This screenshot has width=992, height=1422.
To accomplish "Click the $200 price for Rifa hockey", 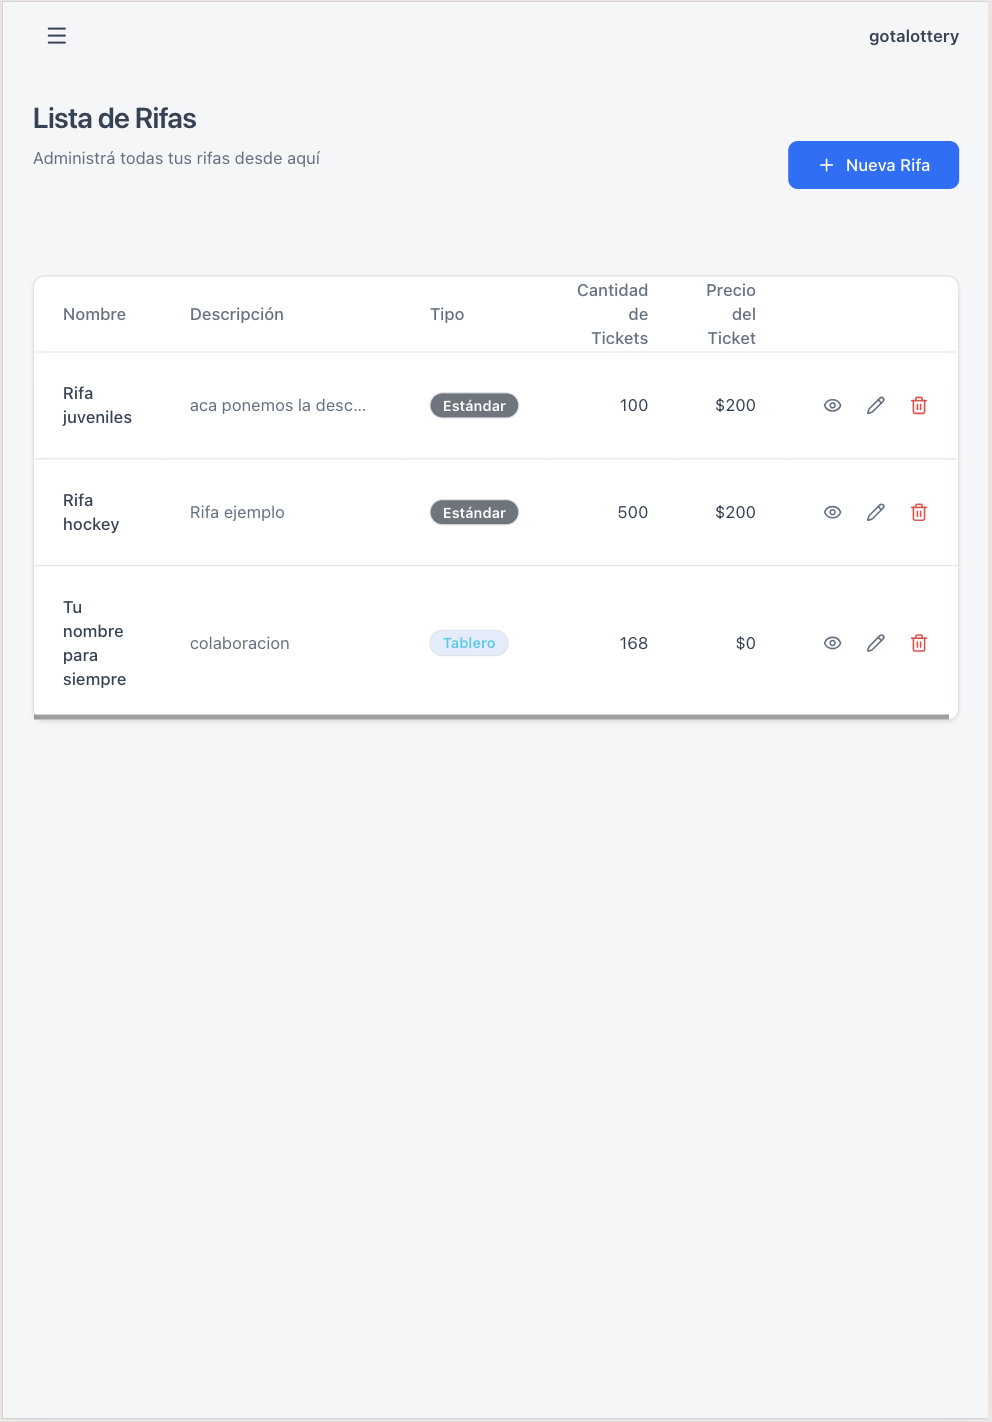I will coord(735,512).
